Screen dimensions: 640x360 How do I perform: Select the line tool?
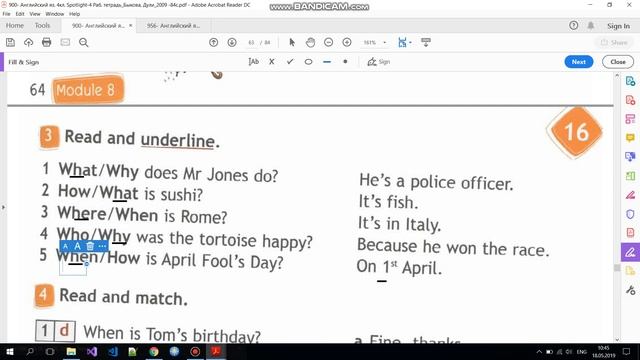click(x=327, y=62)
